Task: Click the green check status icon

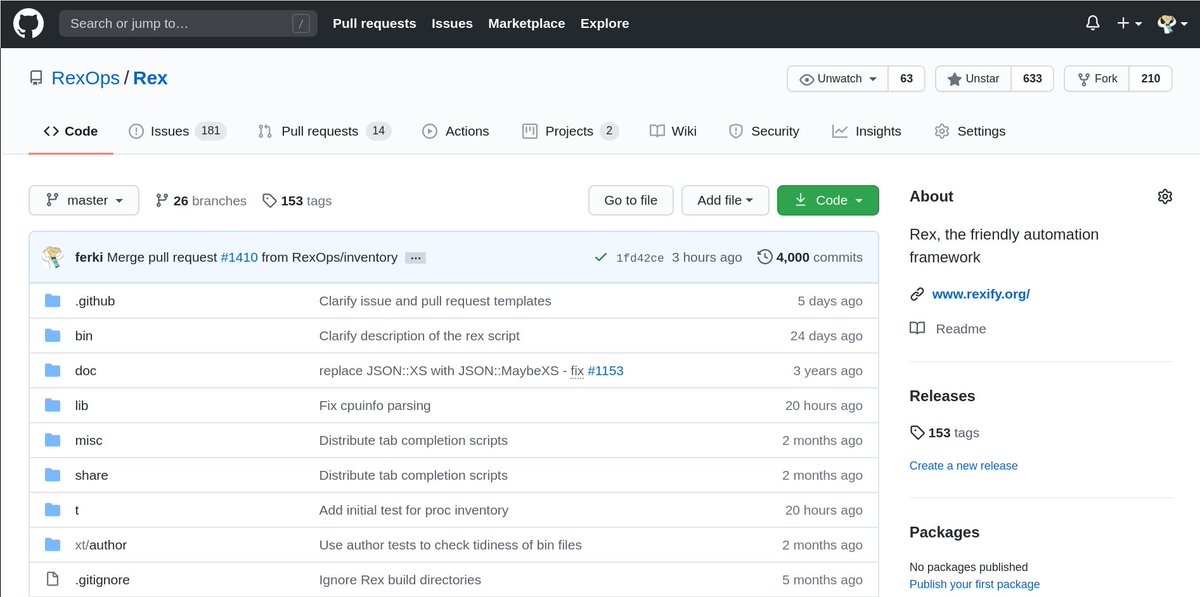Action: pyautogui.click(x=601, y=257)
